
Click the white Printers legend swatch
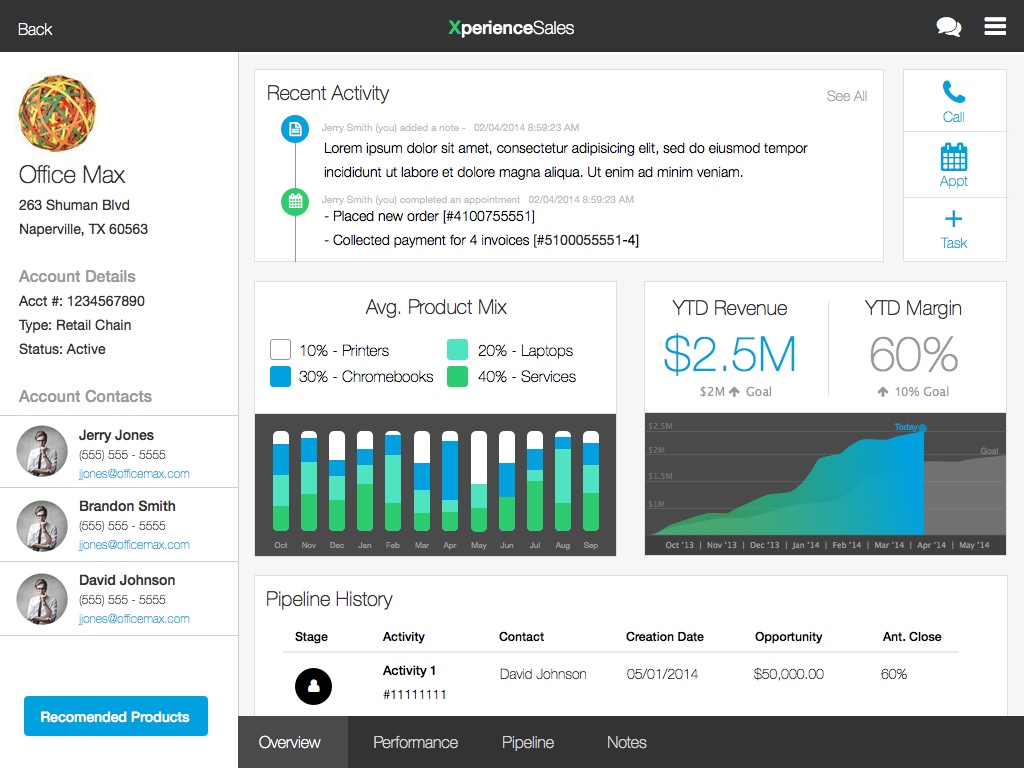[280, 349]
